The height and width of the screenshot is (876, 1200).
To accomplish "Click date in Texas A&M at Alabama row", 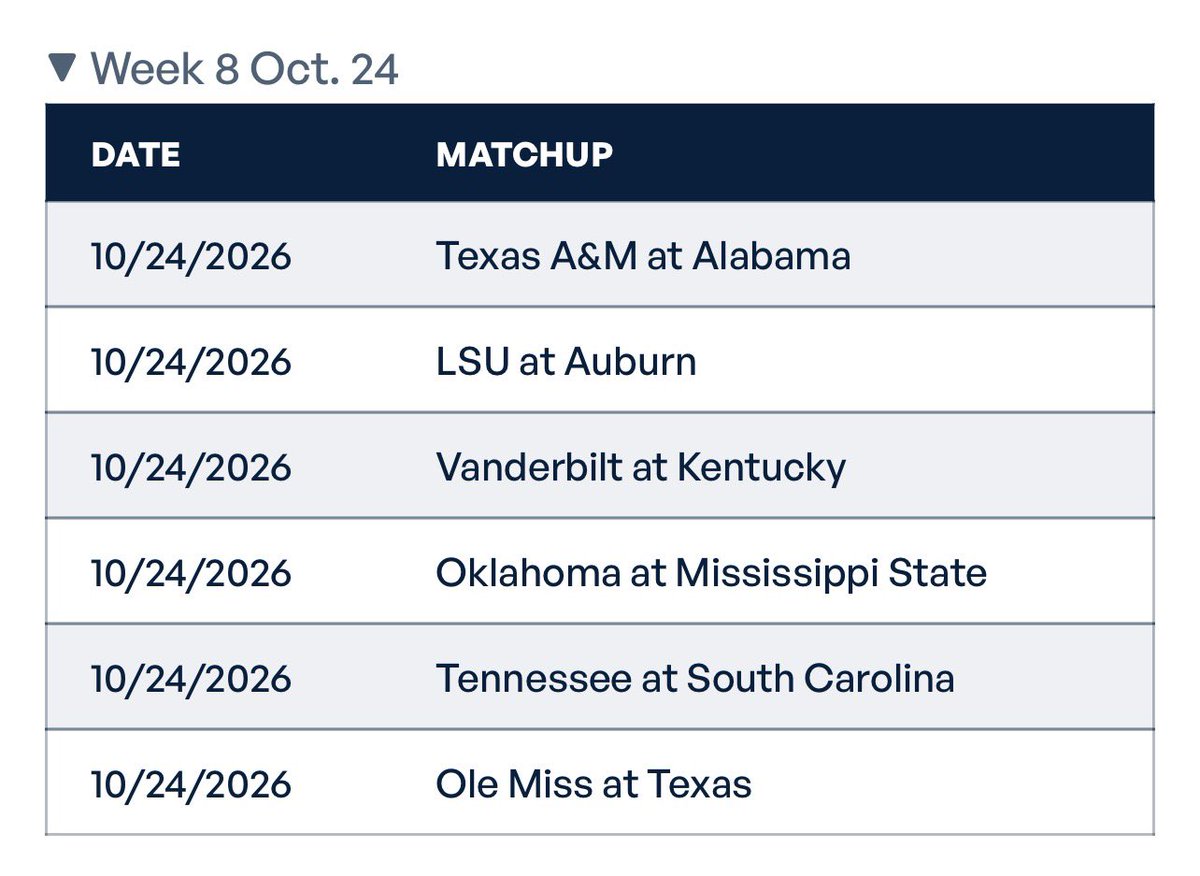I will [191, 256].
